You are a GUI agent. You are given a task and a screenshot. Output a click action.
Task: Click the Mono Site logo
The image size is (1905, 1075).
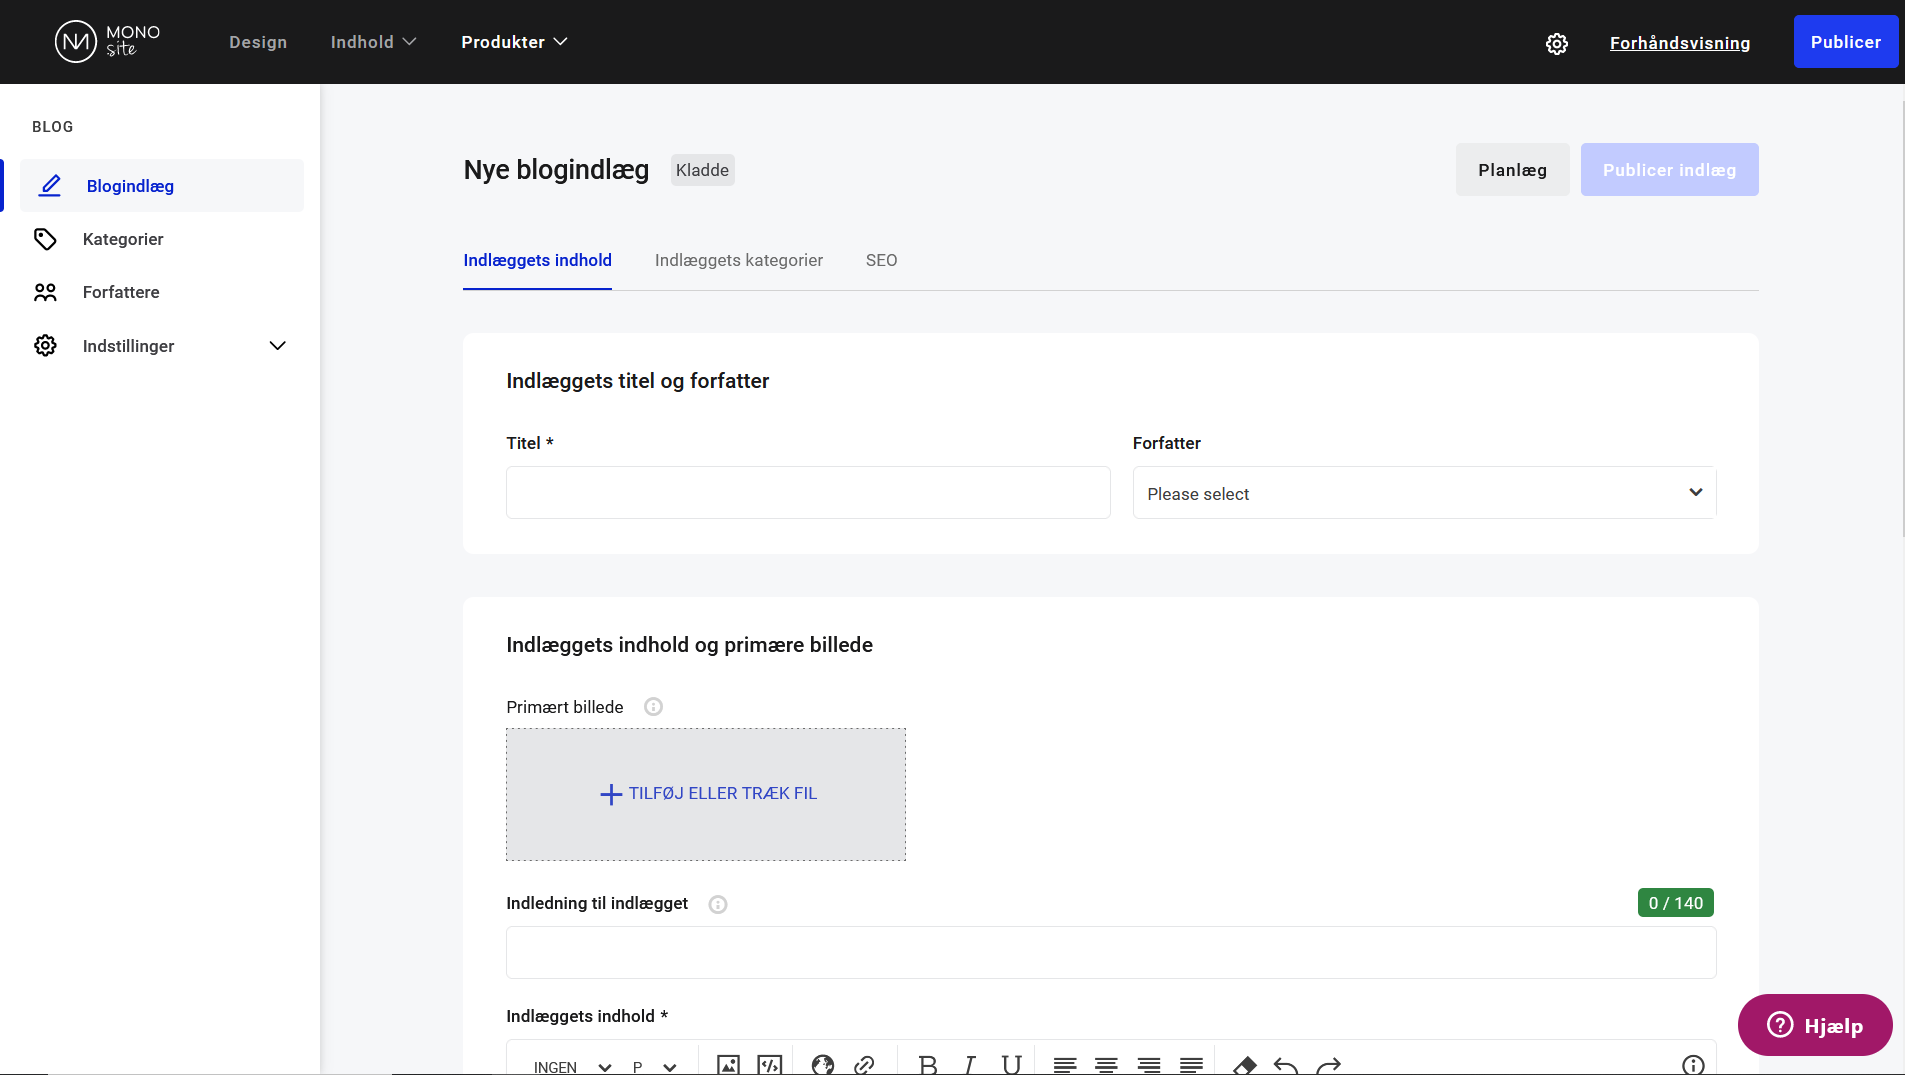point(107,42)
